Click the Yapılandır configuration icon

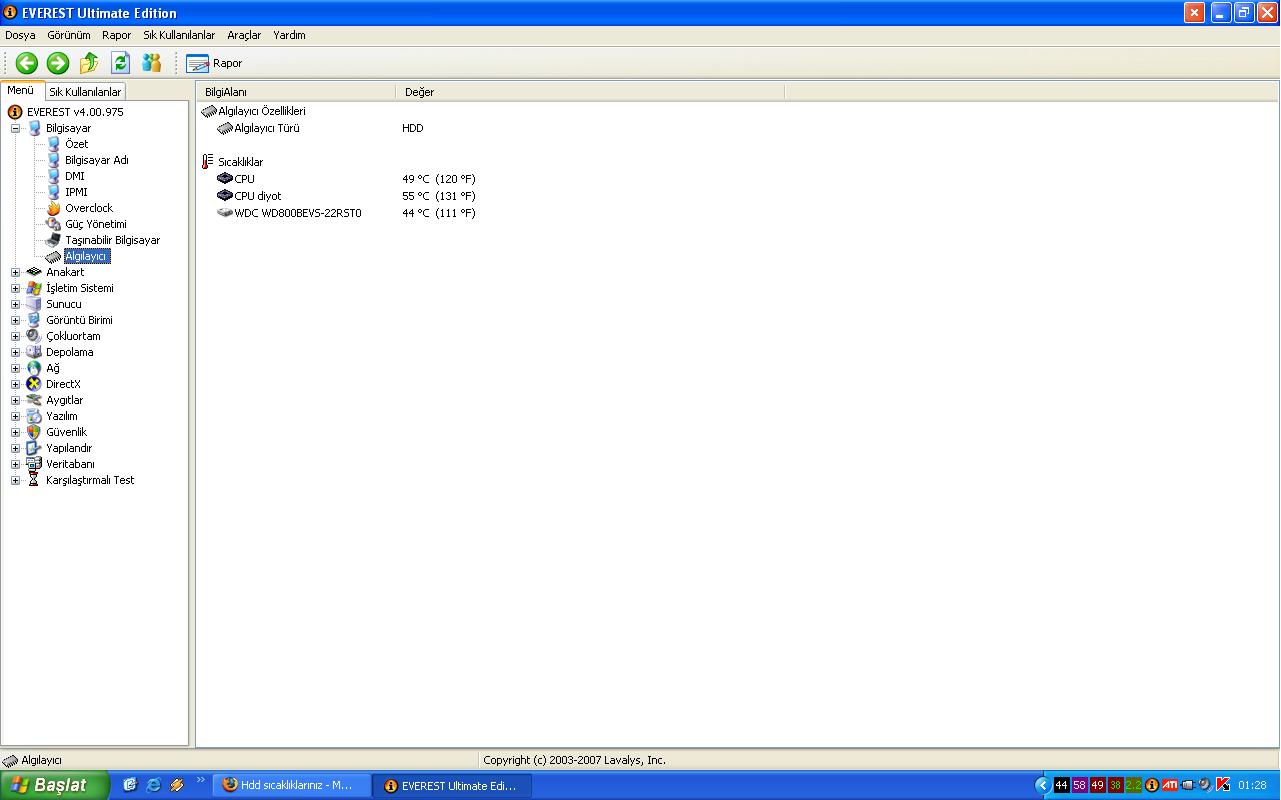click(34, 448)
